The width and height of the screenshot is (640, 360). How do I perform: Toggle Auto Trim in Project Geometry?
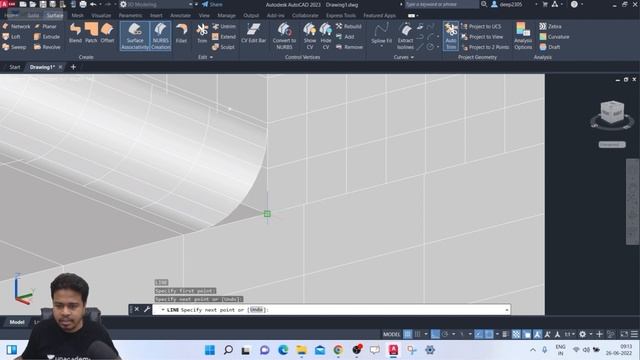click(x=451, y=36)
